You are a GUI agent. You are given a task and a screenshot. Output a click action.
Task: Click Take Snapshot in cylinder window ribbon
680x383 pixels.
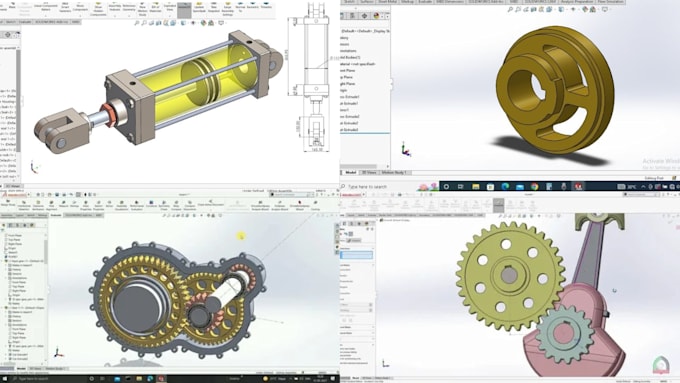214,8
